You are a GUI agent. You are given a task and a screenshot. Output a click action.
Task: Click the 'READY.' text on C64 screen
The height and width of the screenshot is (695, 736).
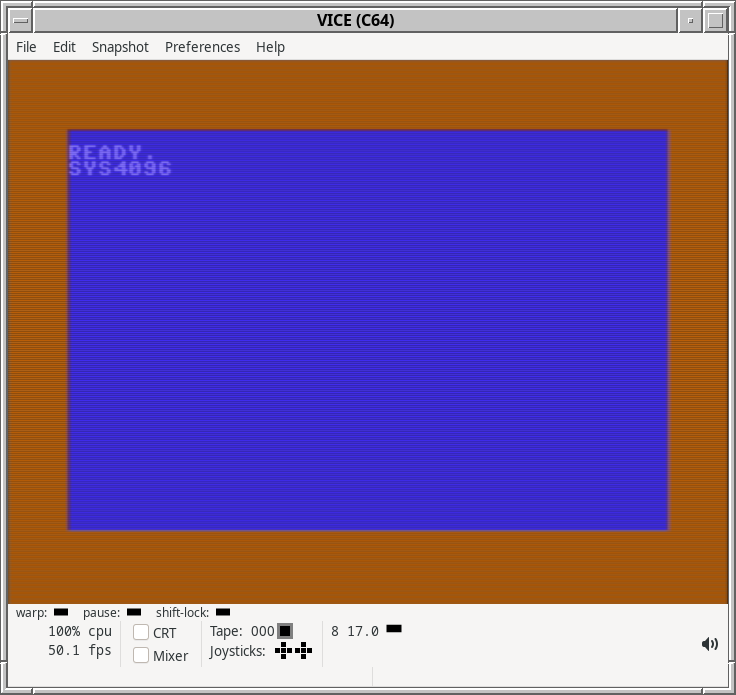click(111, 153)
